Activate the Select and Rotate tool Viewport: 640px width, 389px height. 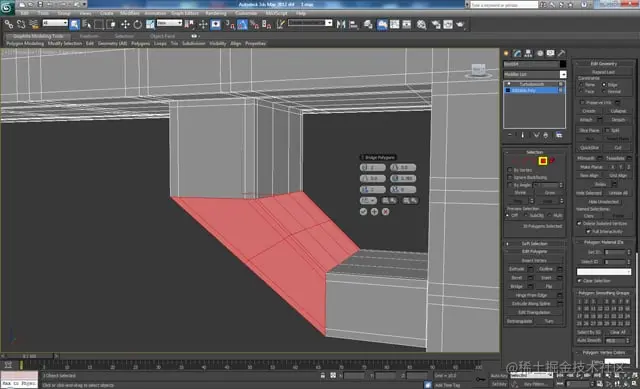pyautogui.click(x=138, y=24)
